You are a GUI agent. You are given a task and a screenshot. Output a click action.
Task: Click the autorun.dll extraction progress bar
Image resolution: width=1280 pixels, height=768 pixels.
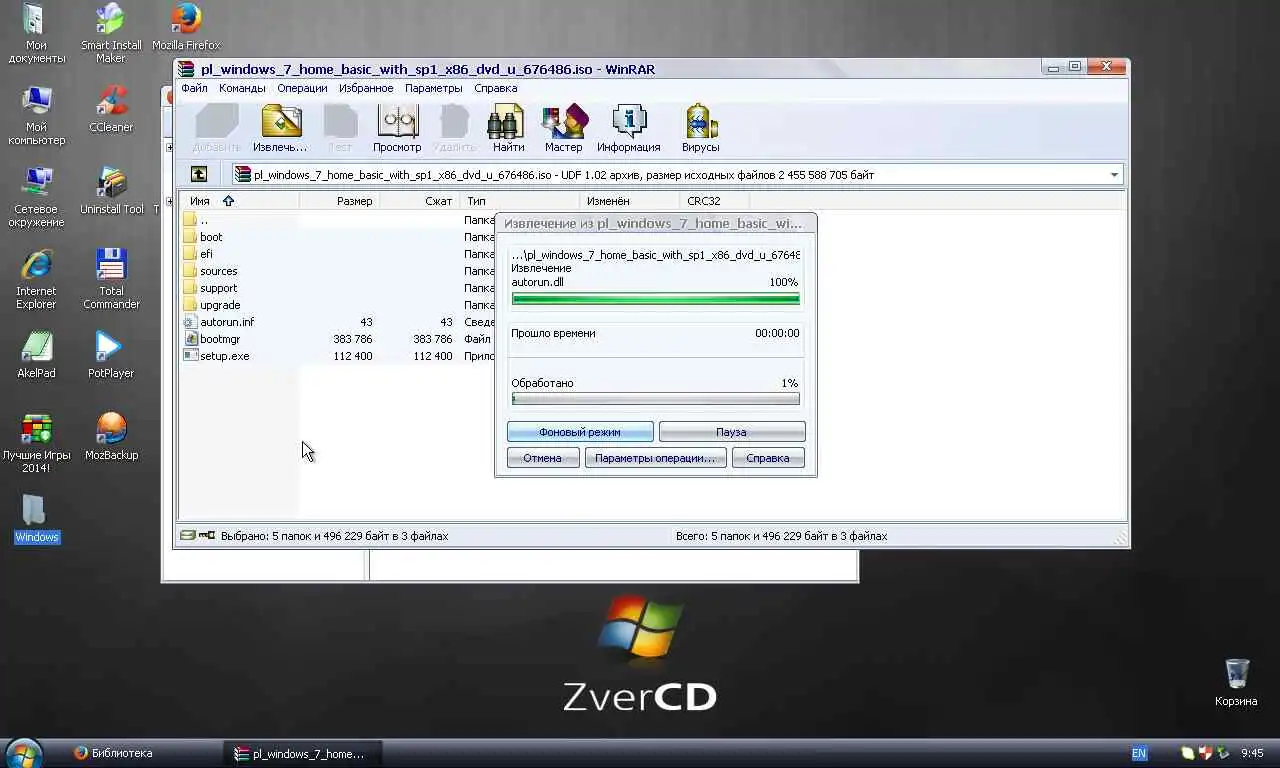(x=656, y=298)
